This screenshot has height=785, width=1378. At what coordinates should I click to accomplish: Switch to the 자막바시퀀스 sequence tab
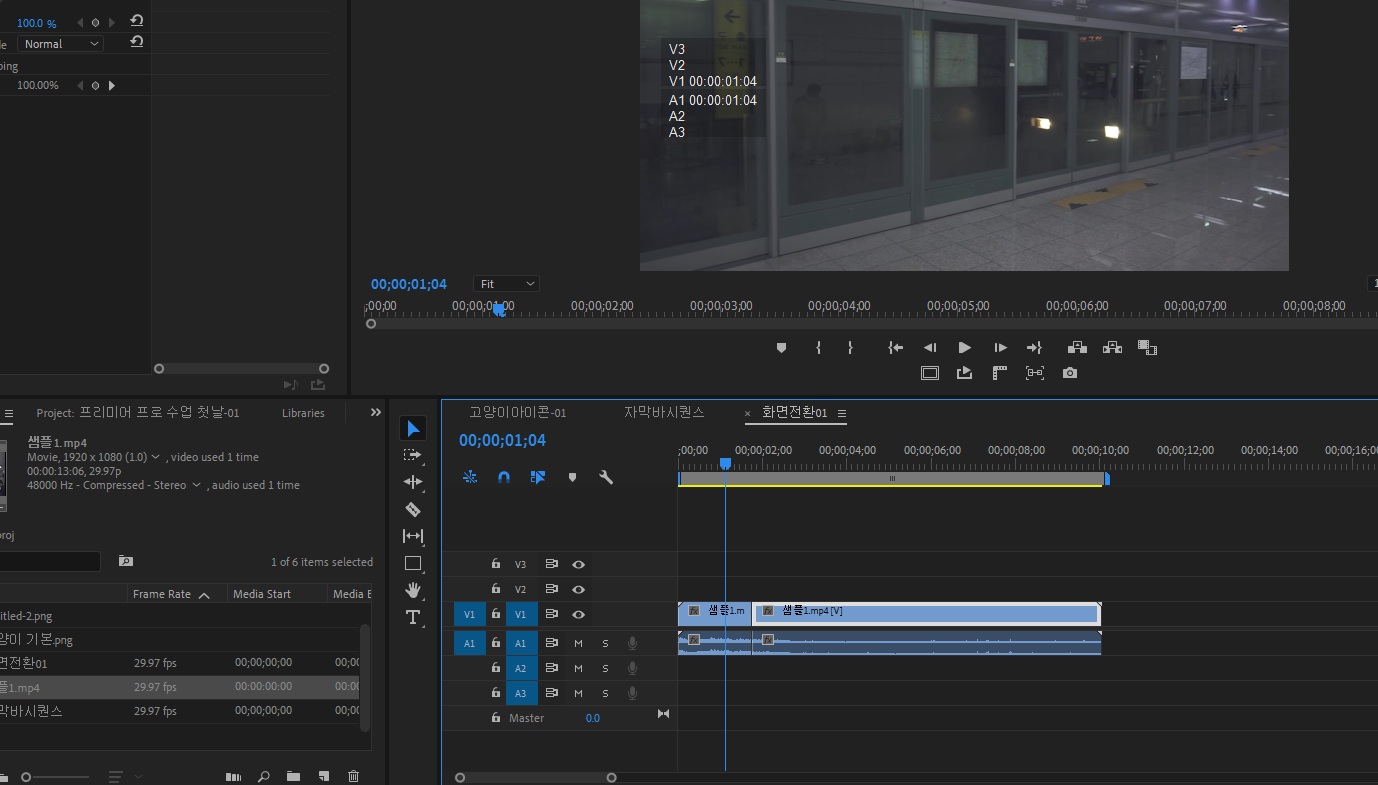click(664, 412)
